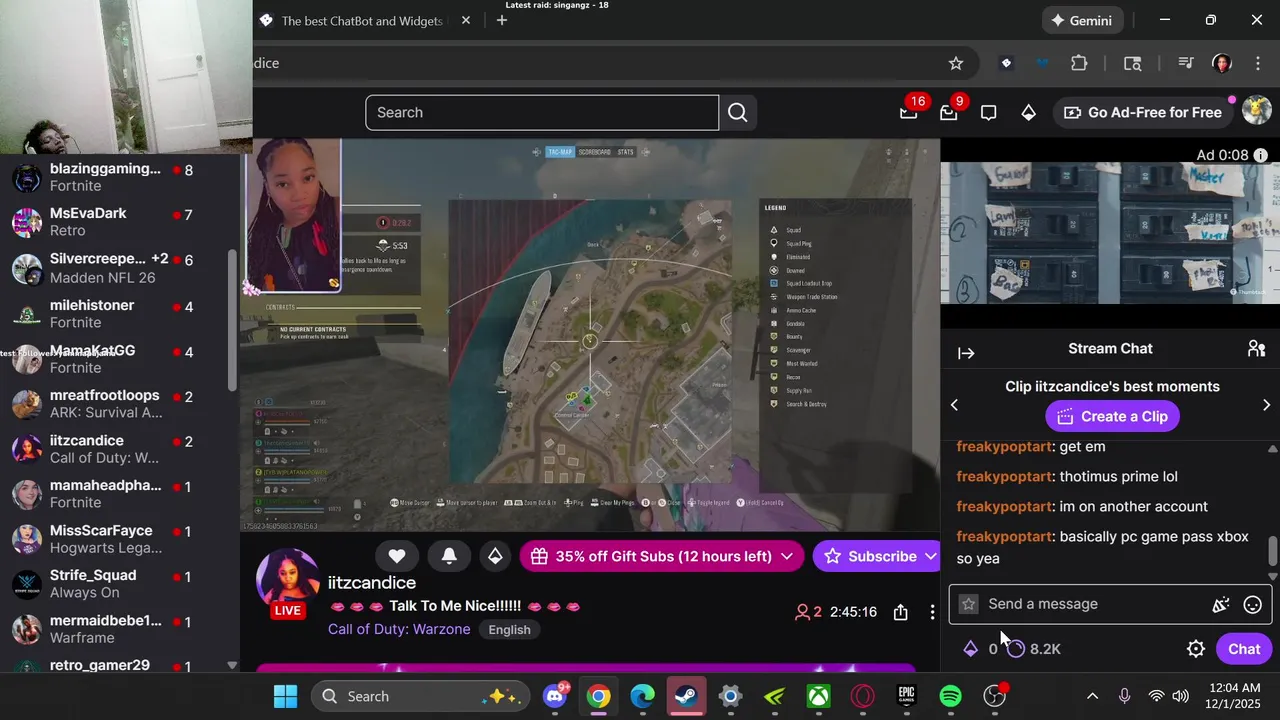Open the Pikachu user avatar menu

click(x=1256, y=111)
